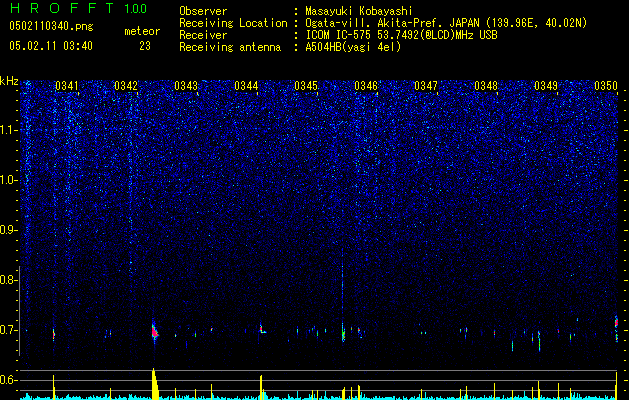The height and width of the screenshot is (400, 629).
Task: Click the 0.7 kHz frequency axis label
Action: [8, 330]
